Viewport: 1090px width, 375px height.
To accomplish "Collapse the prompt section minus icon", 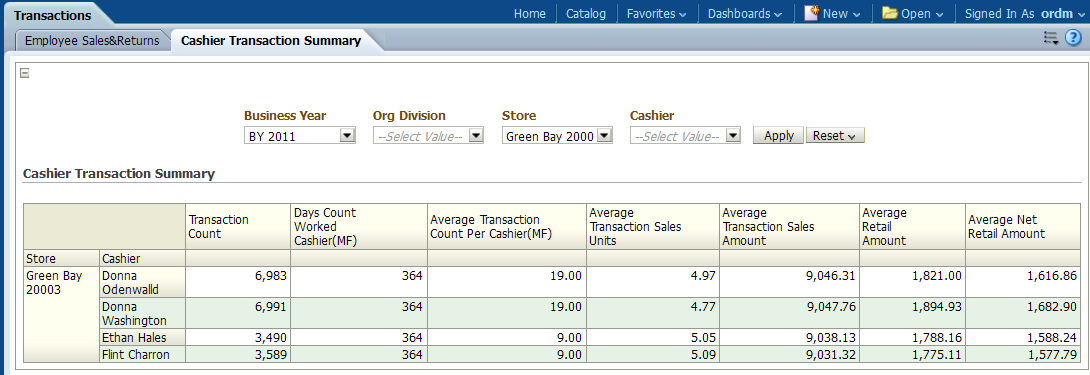I will [x=24, y=72].
